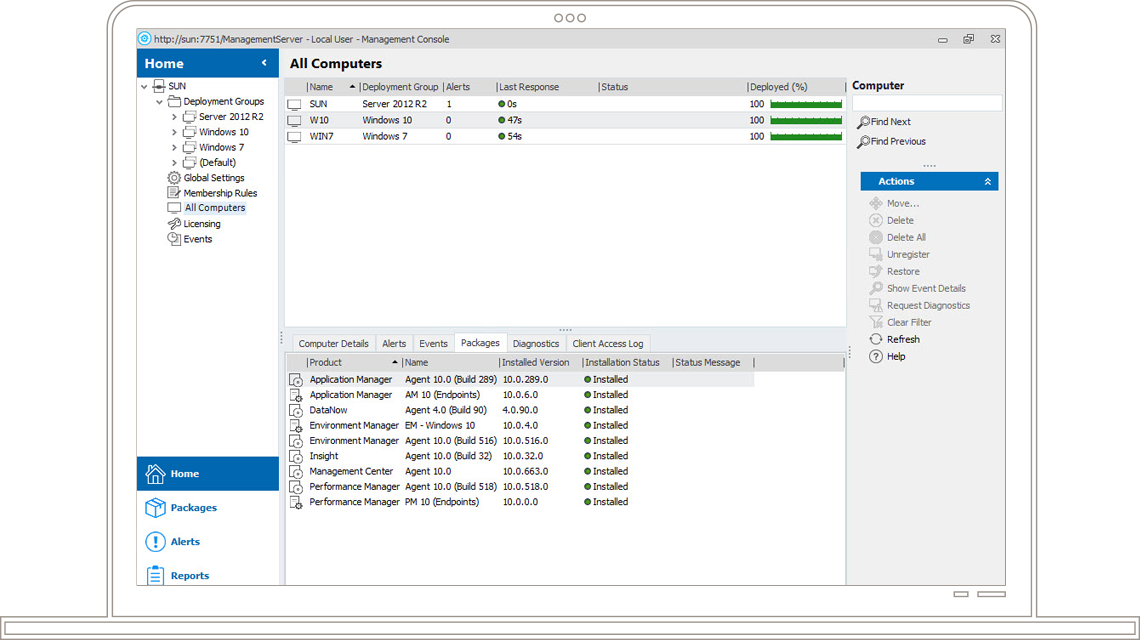The width and height of the screenshot is (1140, 640).
Task: Switch to the Diagnostics tab
Action: pyautogui.click(x=536, y=342)
